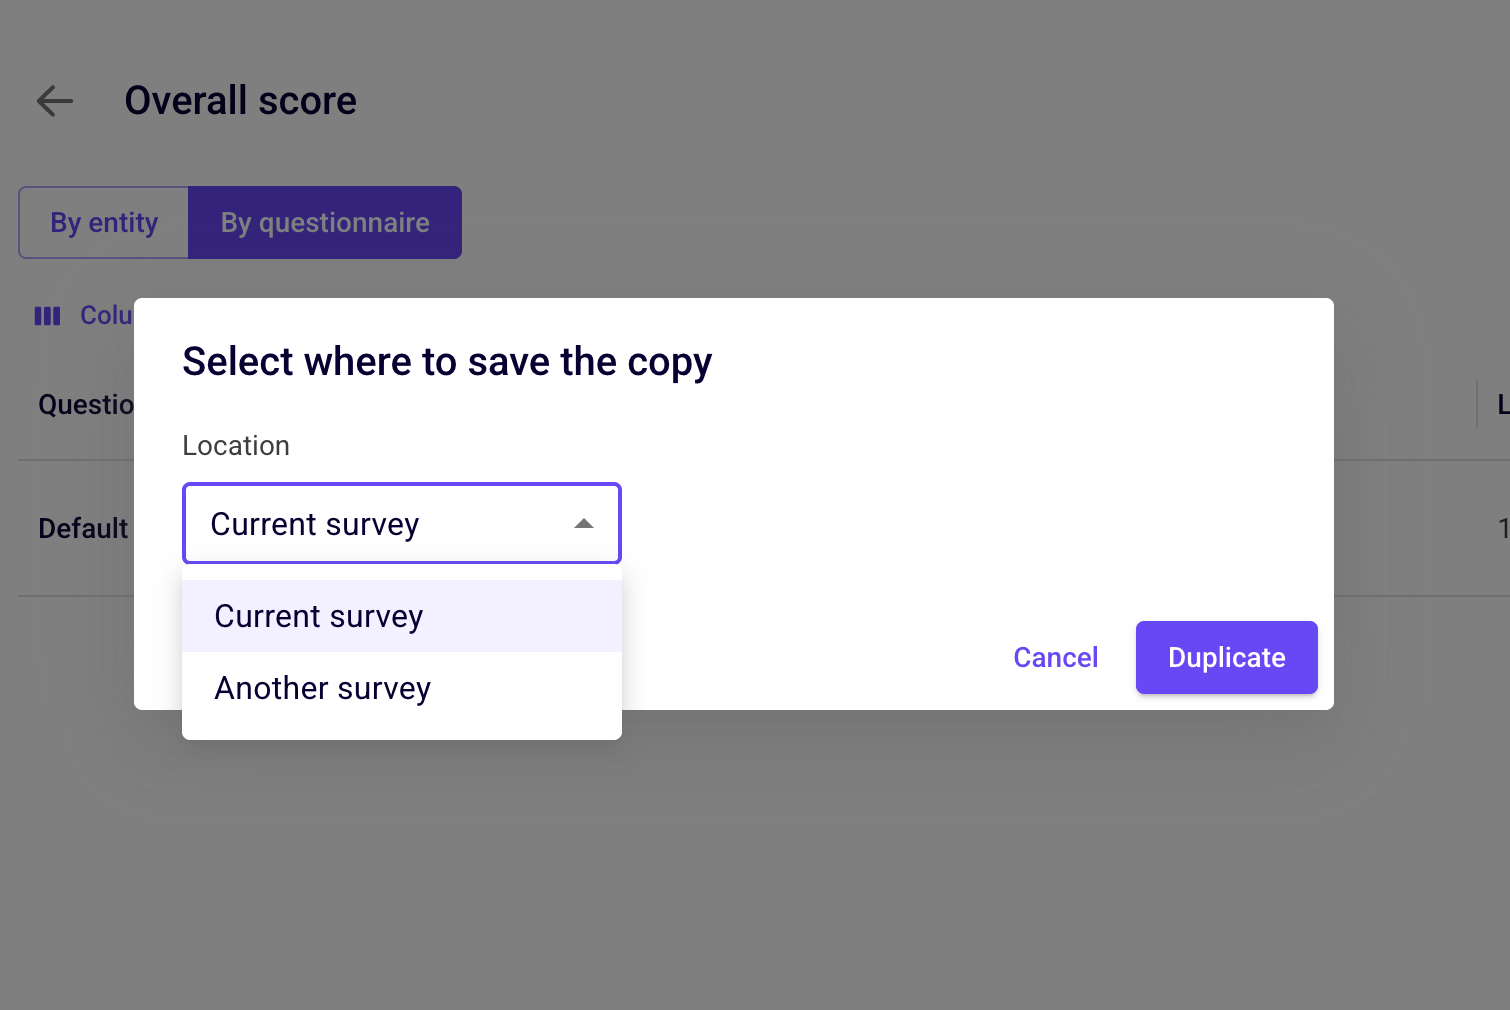The height and width of the screenshot is (1010, 1510).
Task: Cancel the duplicate dialog
Action: pyautogui.click(x=1056, y=657)
